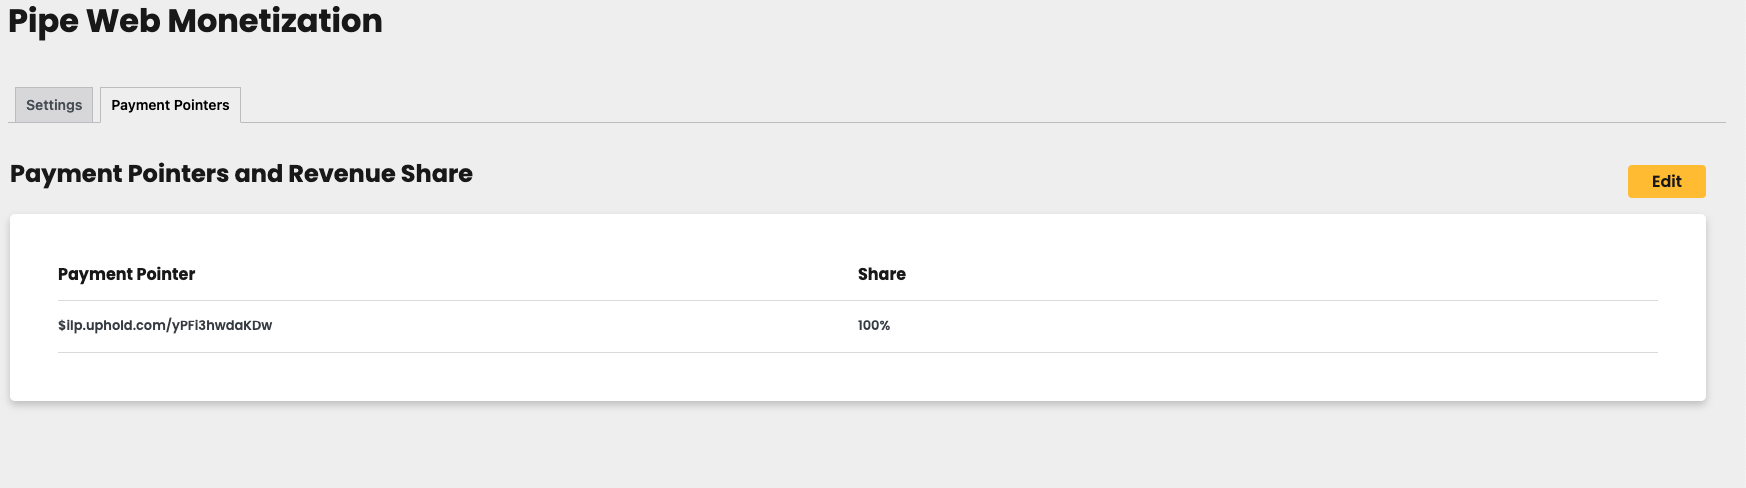Click the uphold.com pointer table row

(858, 326)
